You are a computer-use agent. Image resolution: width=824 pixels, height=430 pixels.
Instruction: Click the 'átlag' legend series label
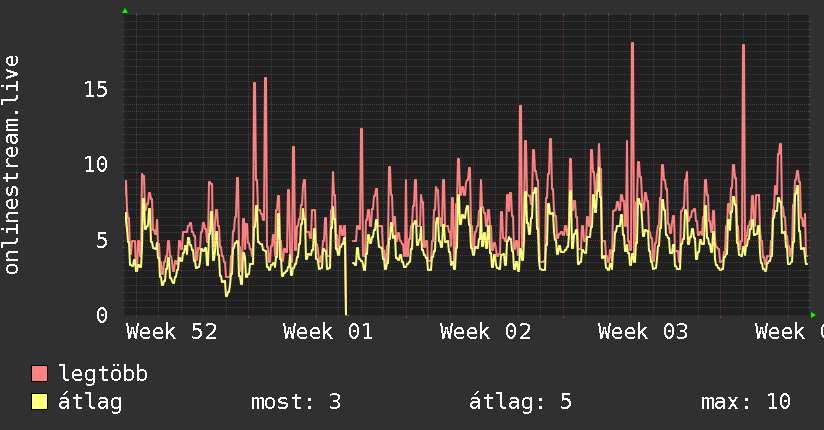point(90,402)
